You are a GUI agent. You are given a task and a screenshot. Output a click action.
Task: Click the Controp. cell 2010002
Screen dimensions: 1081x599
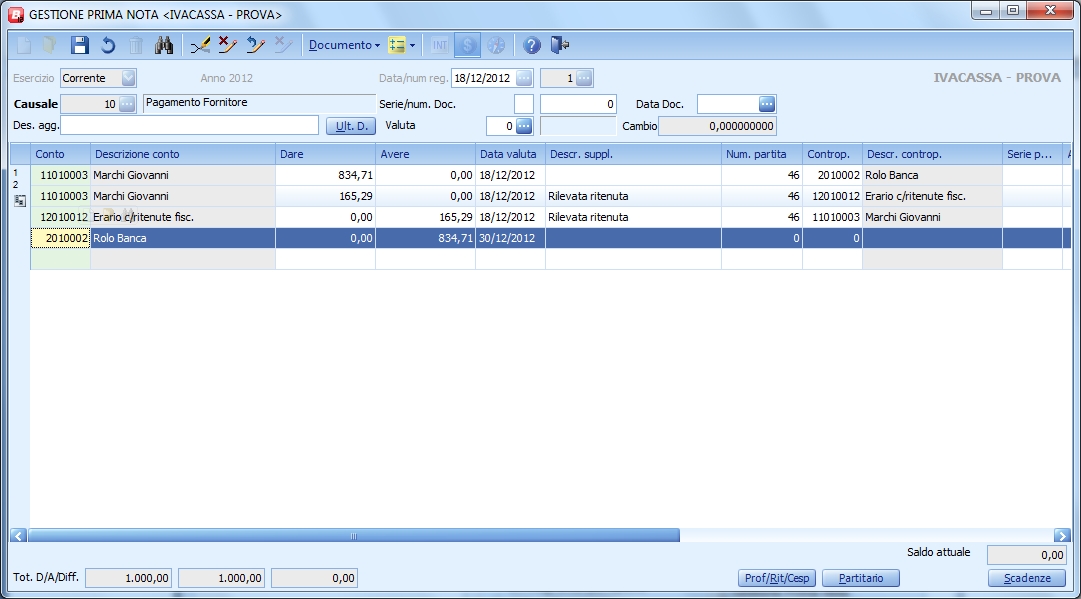coord(833,175)
